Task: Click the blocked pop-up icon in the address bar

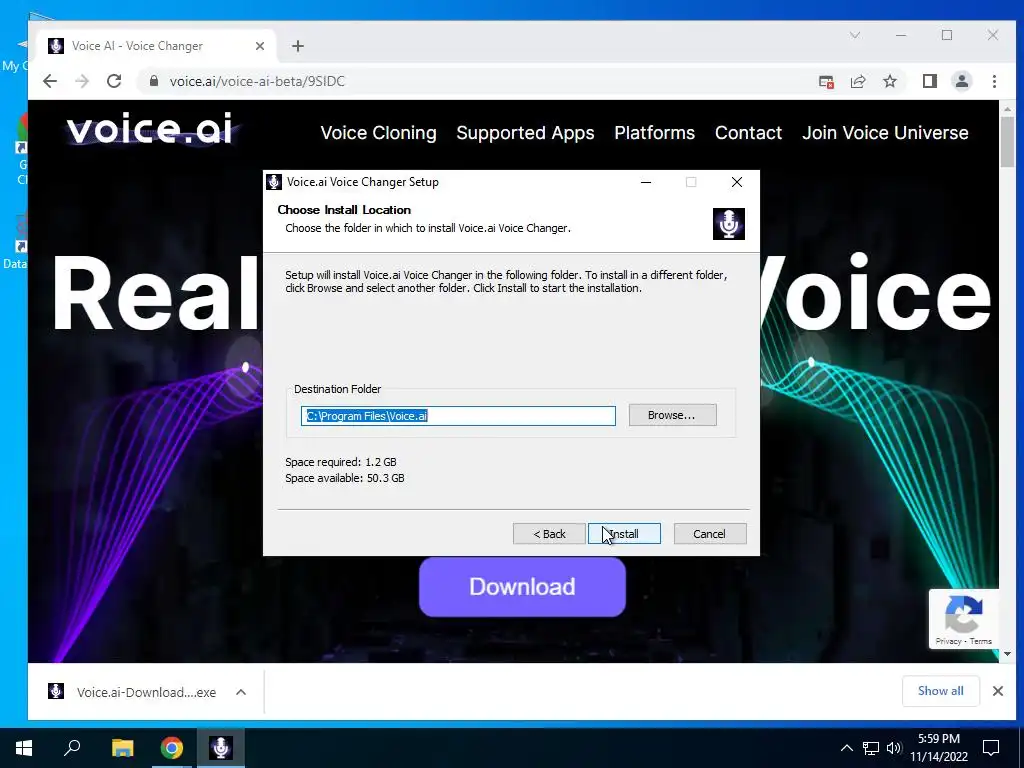Action: (x=826, y=82)
